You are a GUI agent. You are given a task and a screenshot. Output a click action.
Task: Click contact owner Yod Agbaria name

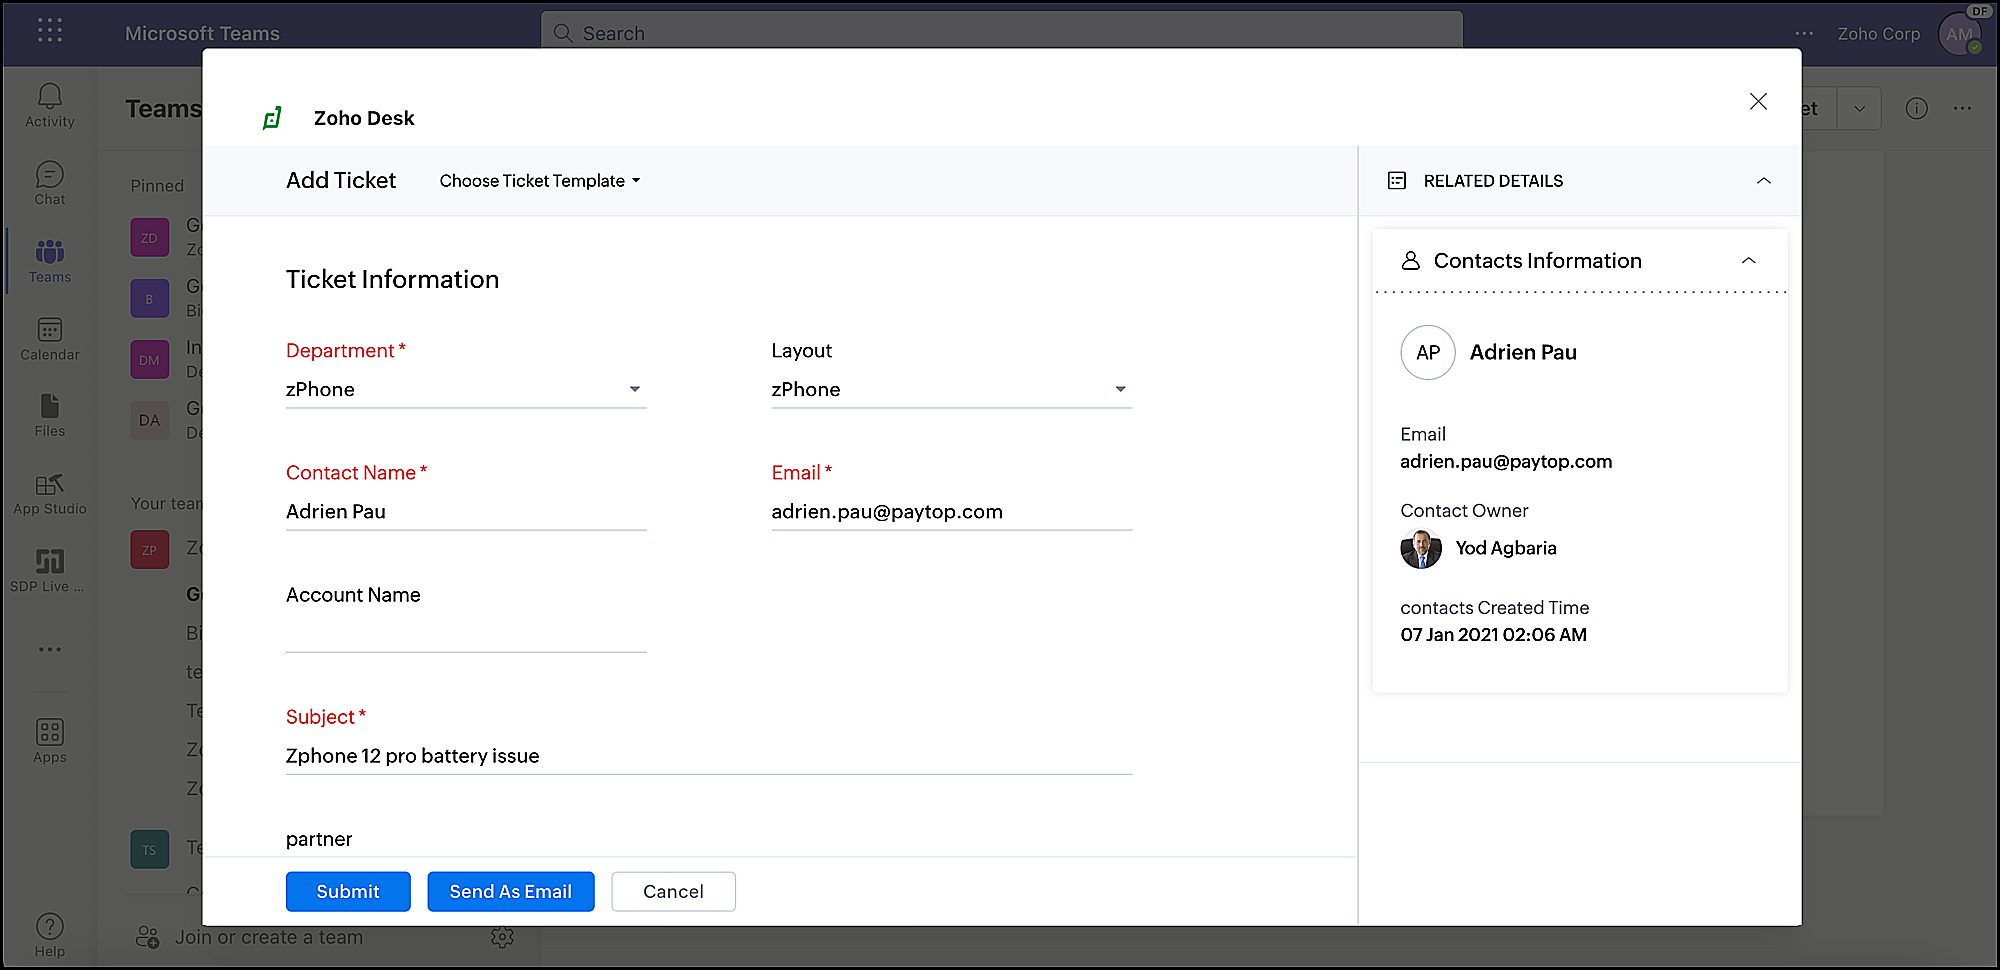[x=1506, y=548]
